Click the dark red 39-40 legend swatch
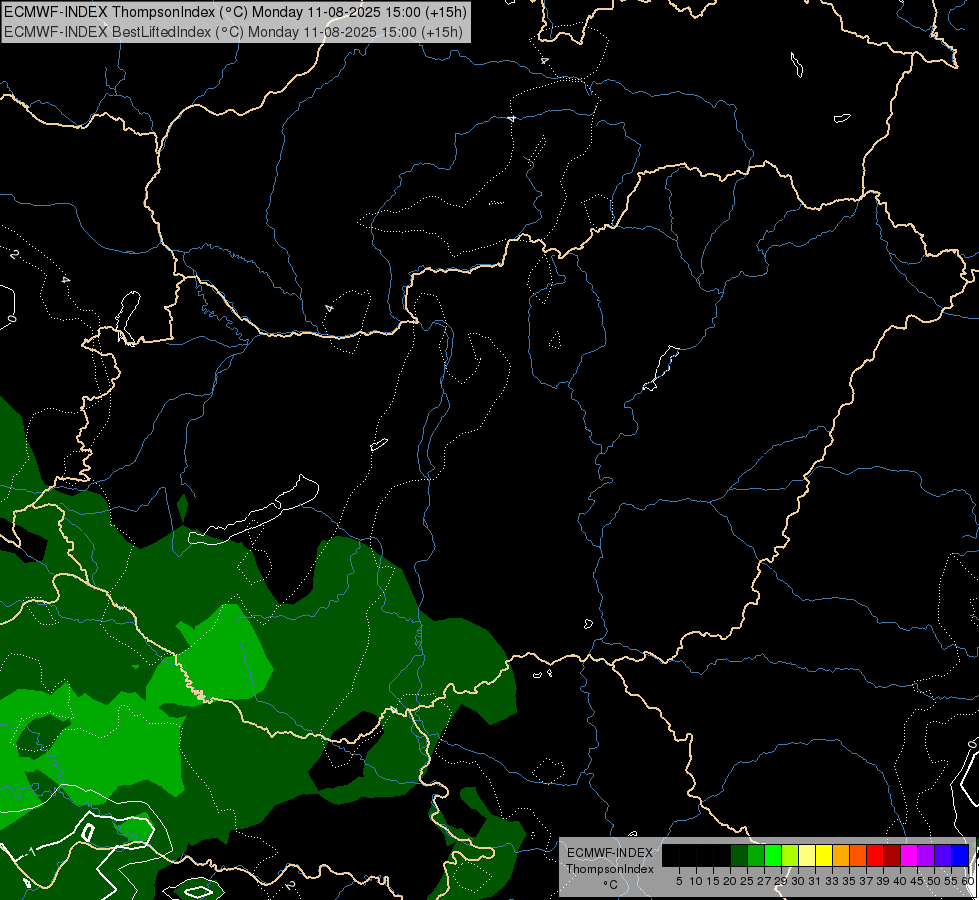979x900 pixels. 892,856
